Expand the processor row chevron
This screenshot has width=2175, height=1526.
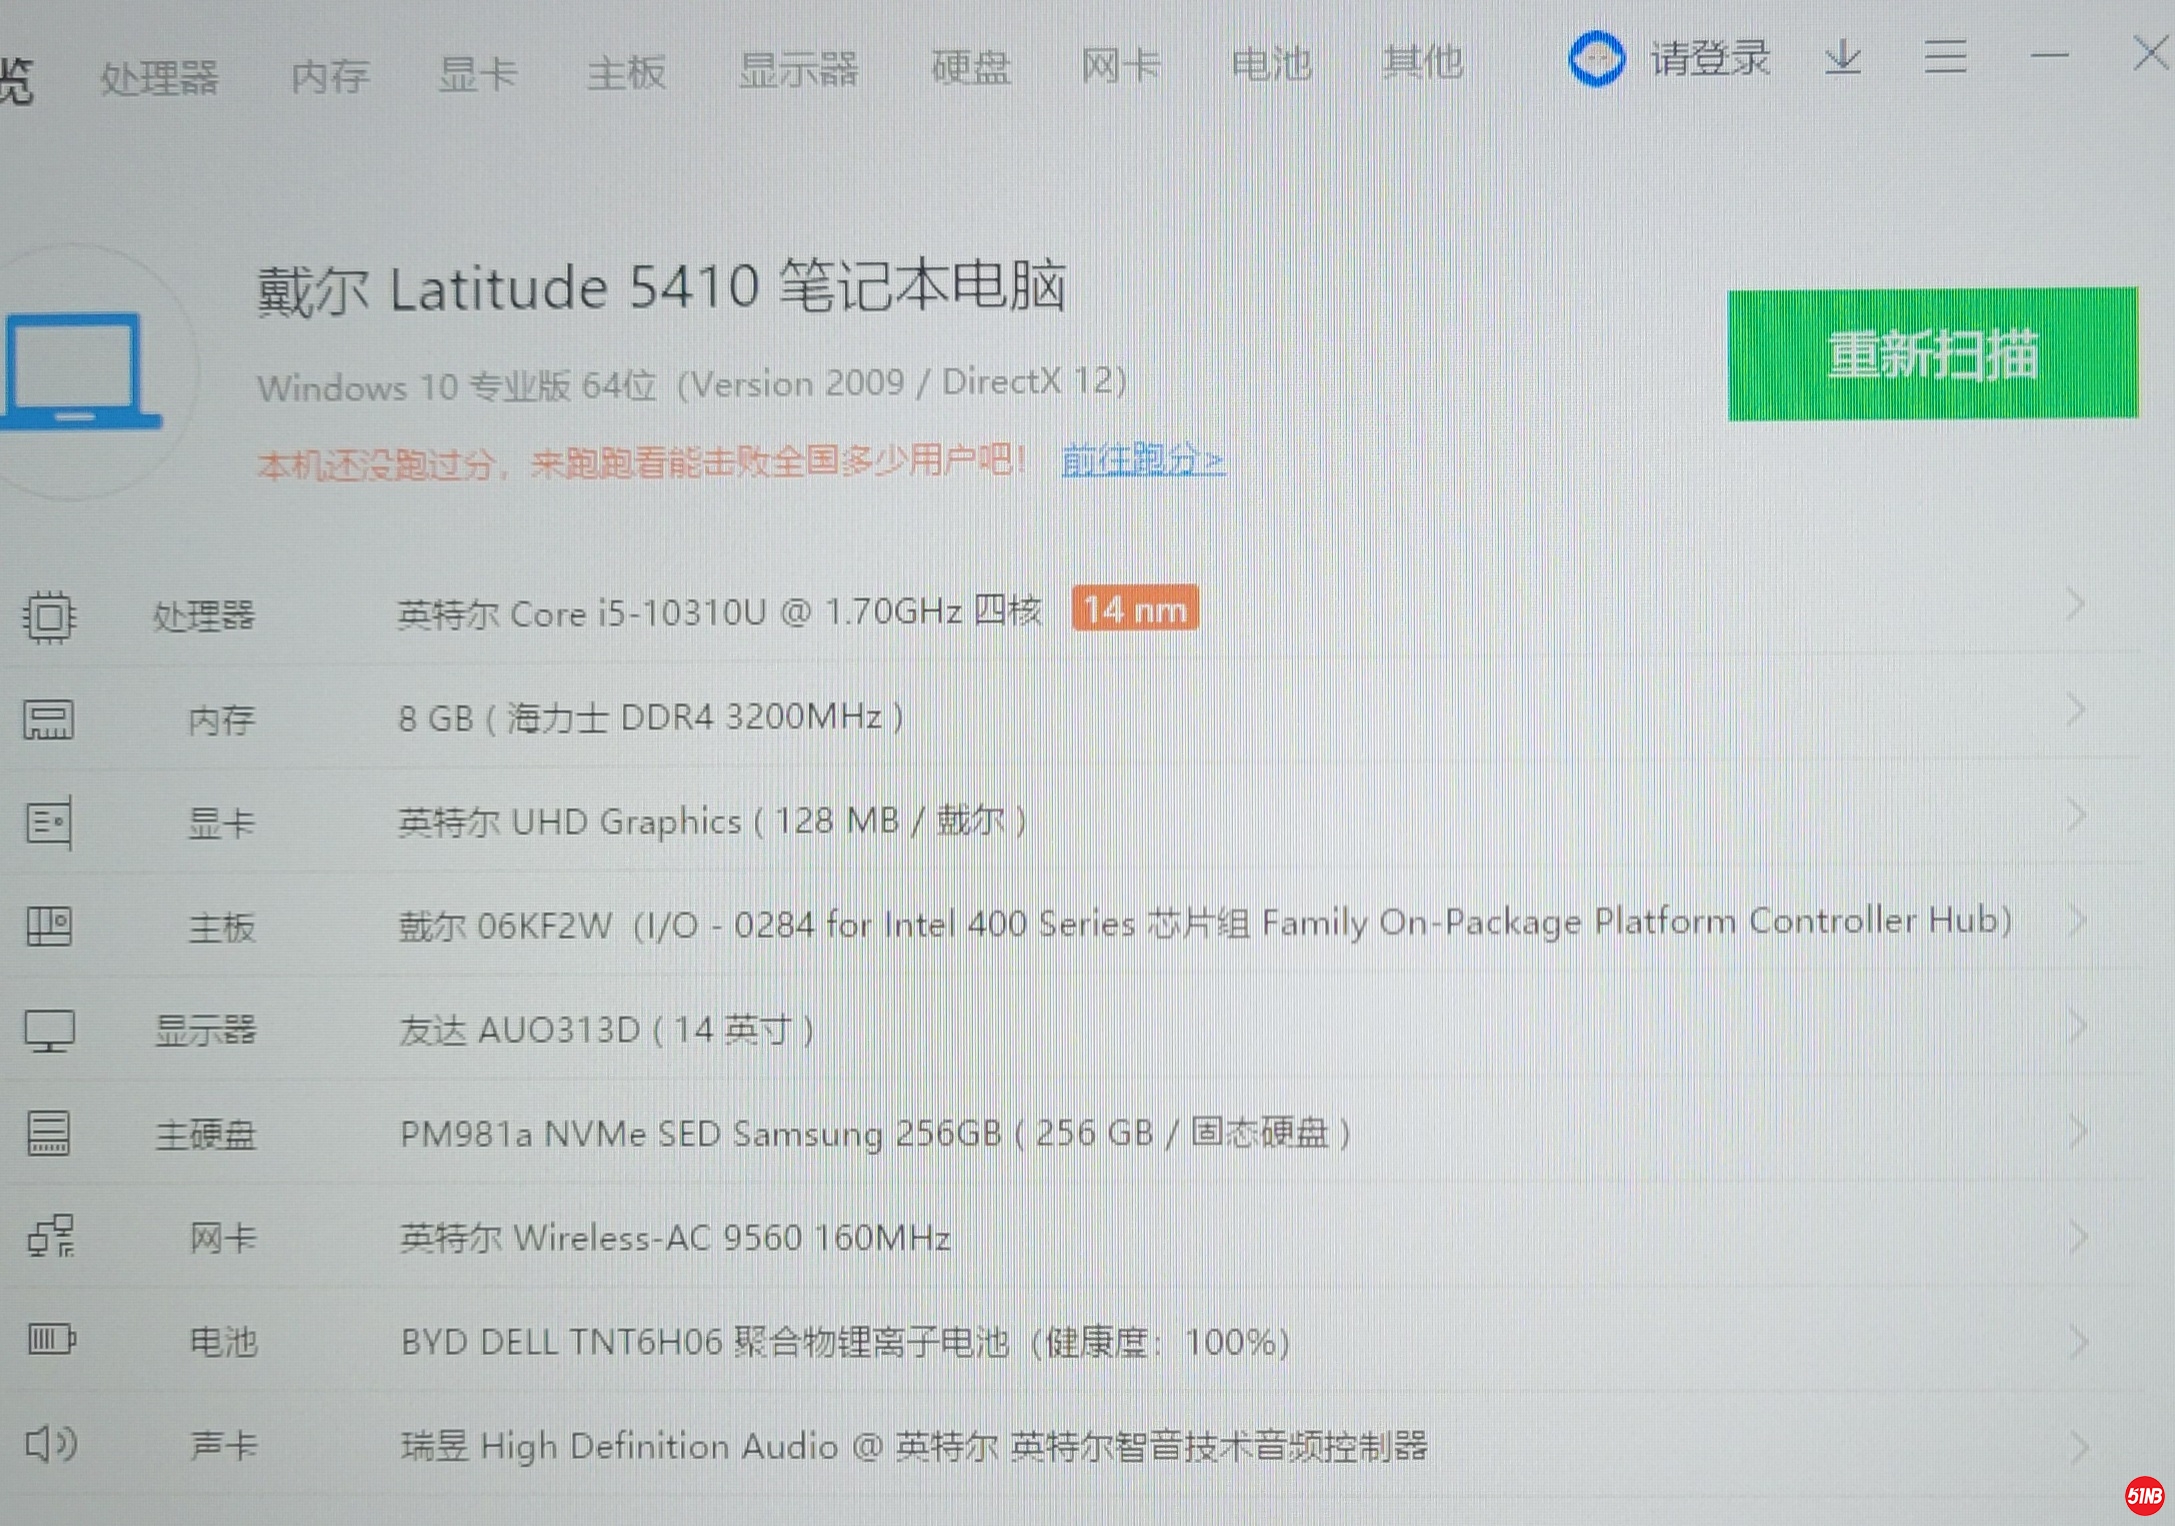2076,606
